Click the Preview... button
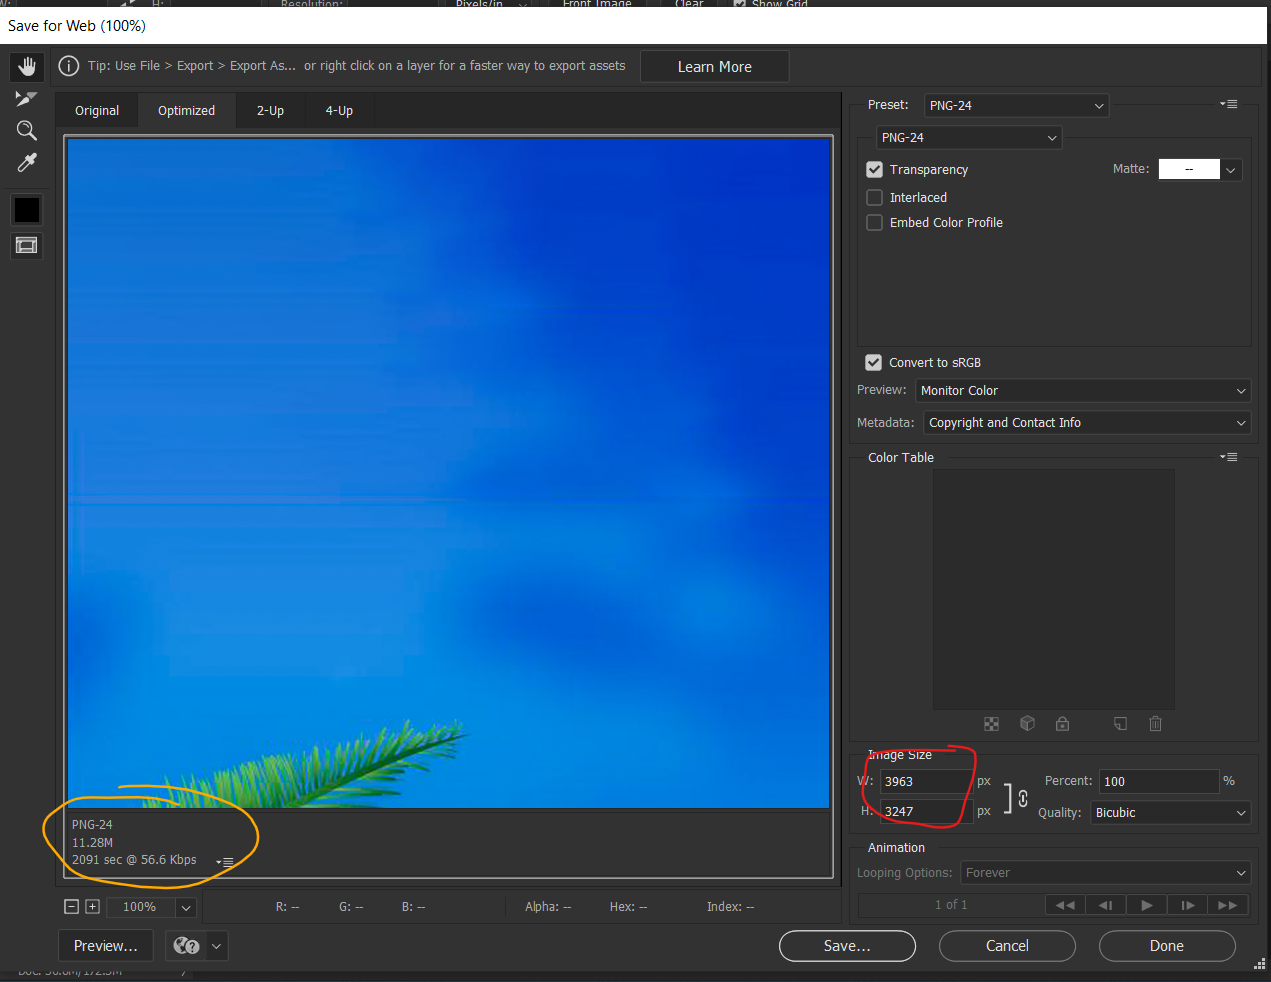The height and width of the screenshot is (982, 1271). click(x=106, y=946)
